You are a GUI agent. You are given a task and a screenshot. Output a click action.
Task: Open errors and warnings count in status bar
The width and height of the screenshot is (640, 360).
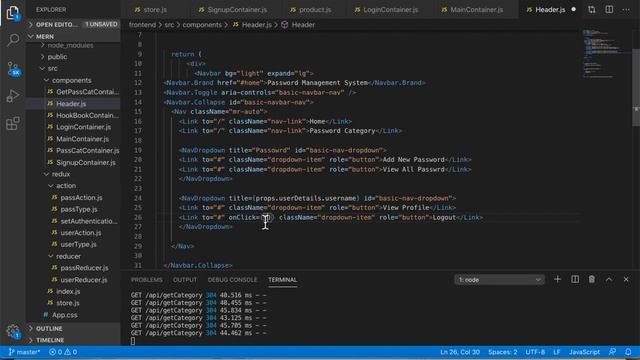click(63, 352)
